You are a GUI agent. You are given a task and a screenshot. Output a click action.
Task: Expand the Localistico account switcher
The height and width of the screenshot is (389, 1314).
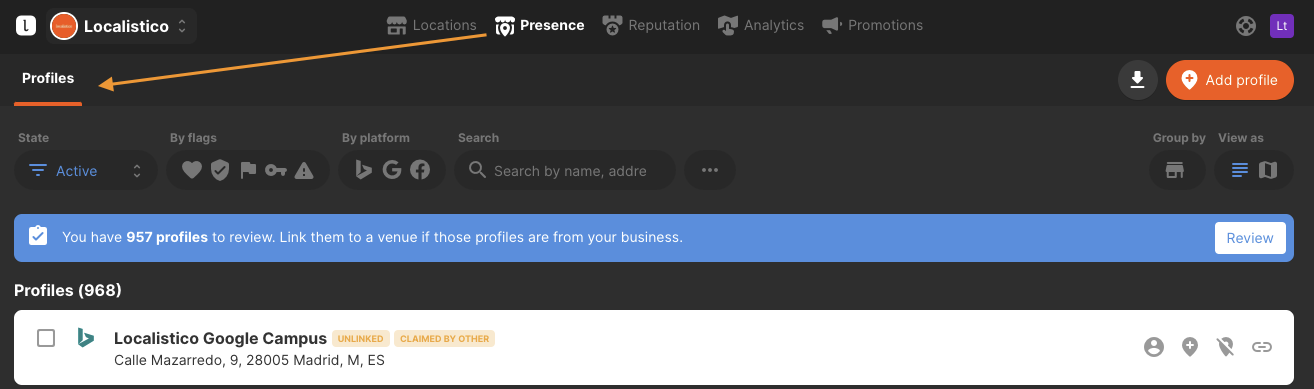click(x=121, y=26)
